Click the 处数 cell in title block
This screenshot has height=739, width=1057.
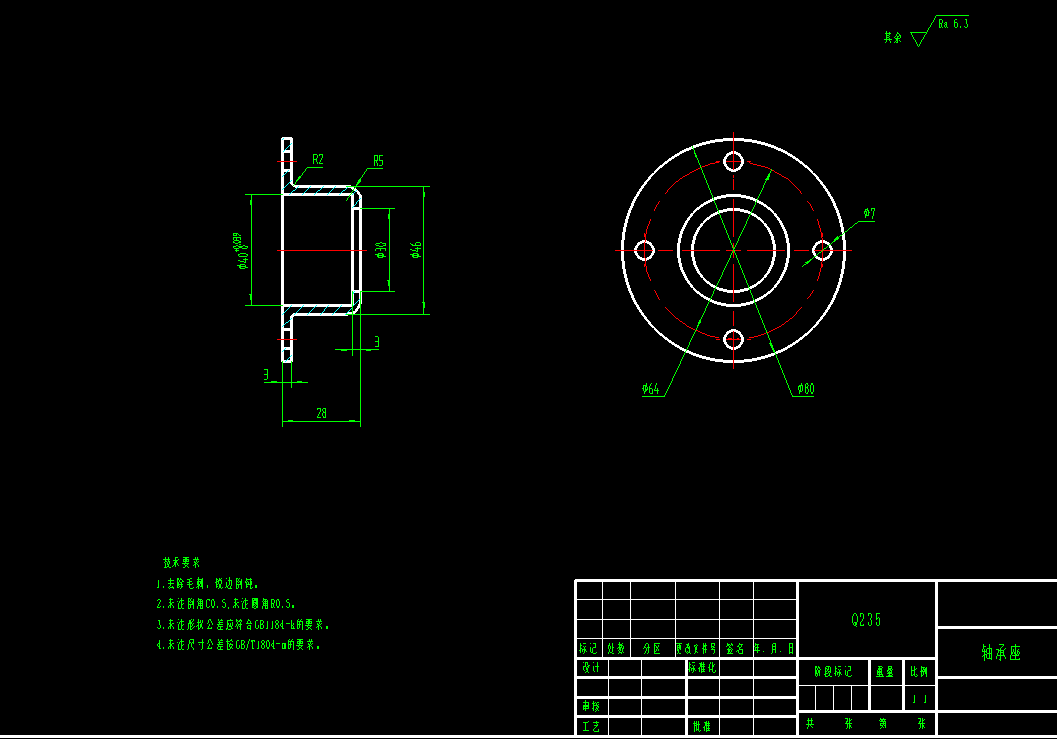coord(615,648)
